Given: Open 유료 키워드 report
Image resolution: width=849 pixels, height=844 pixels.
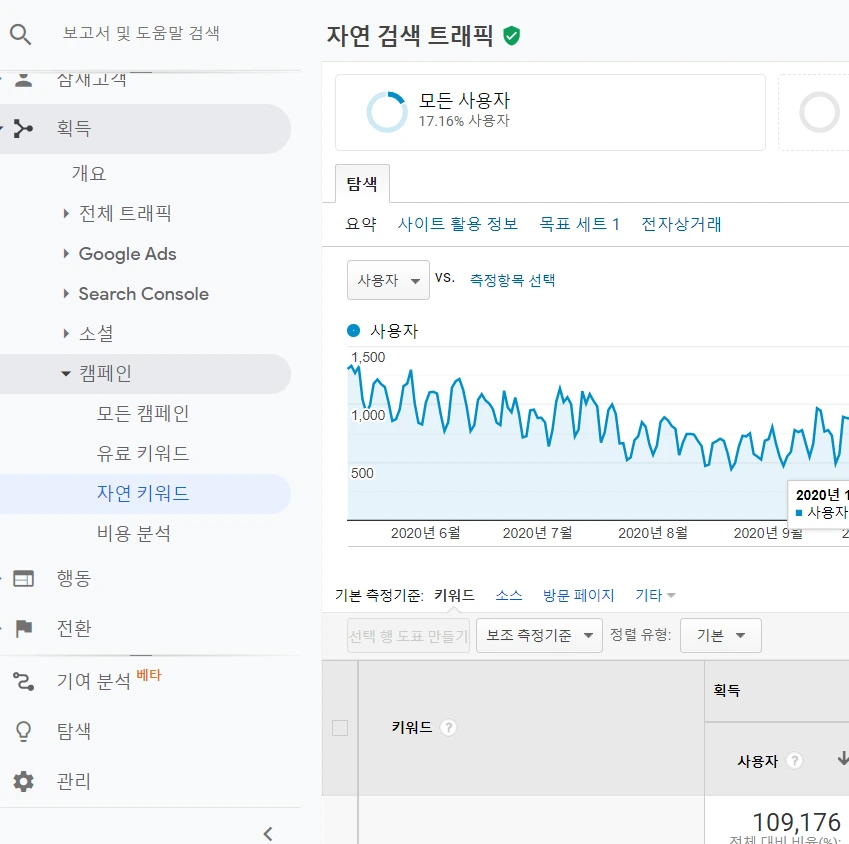Looking at the screenshot, I should (143, 453).
